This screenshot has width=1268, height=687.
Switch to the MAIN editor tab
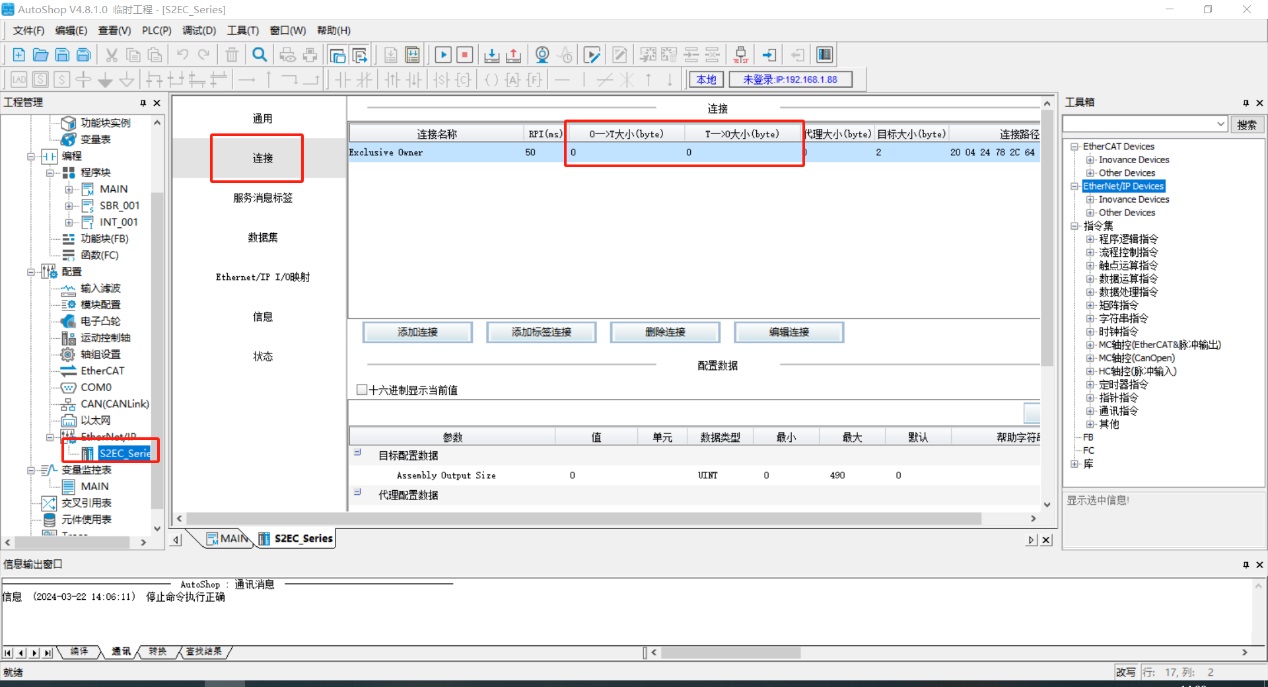pos(228,539)
